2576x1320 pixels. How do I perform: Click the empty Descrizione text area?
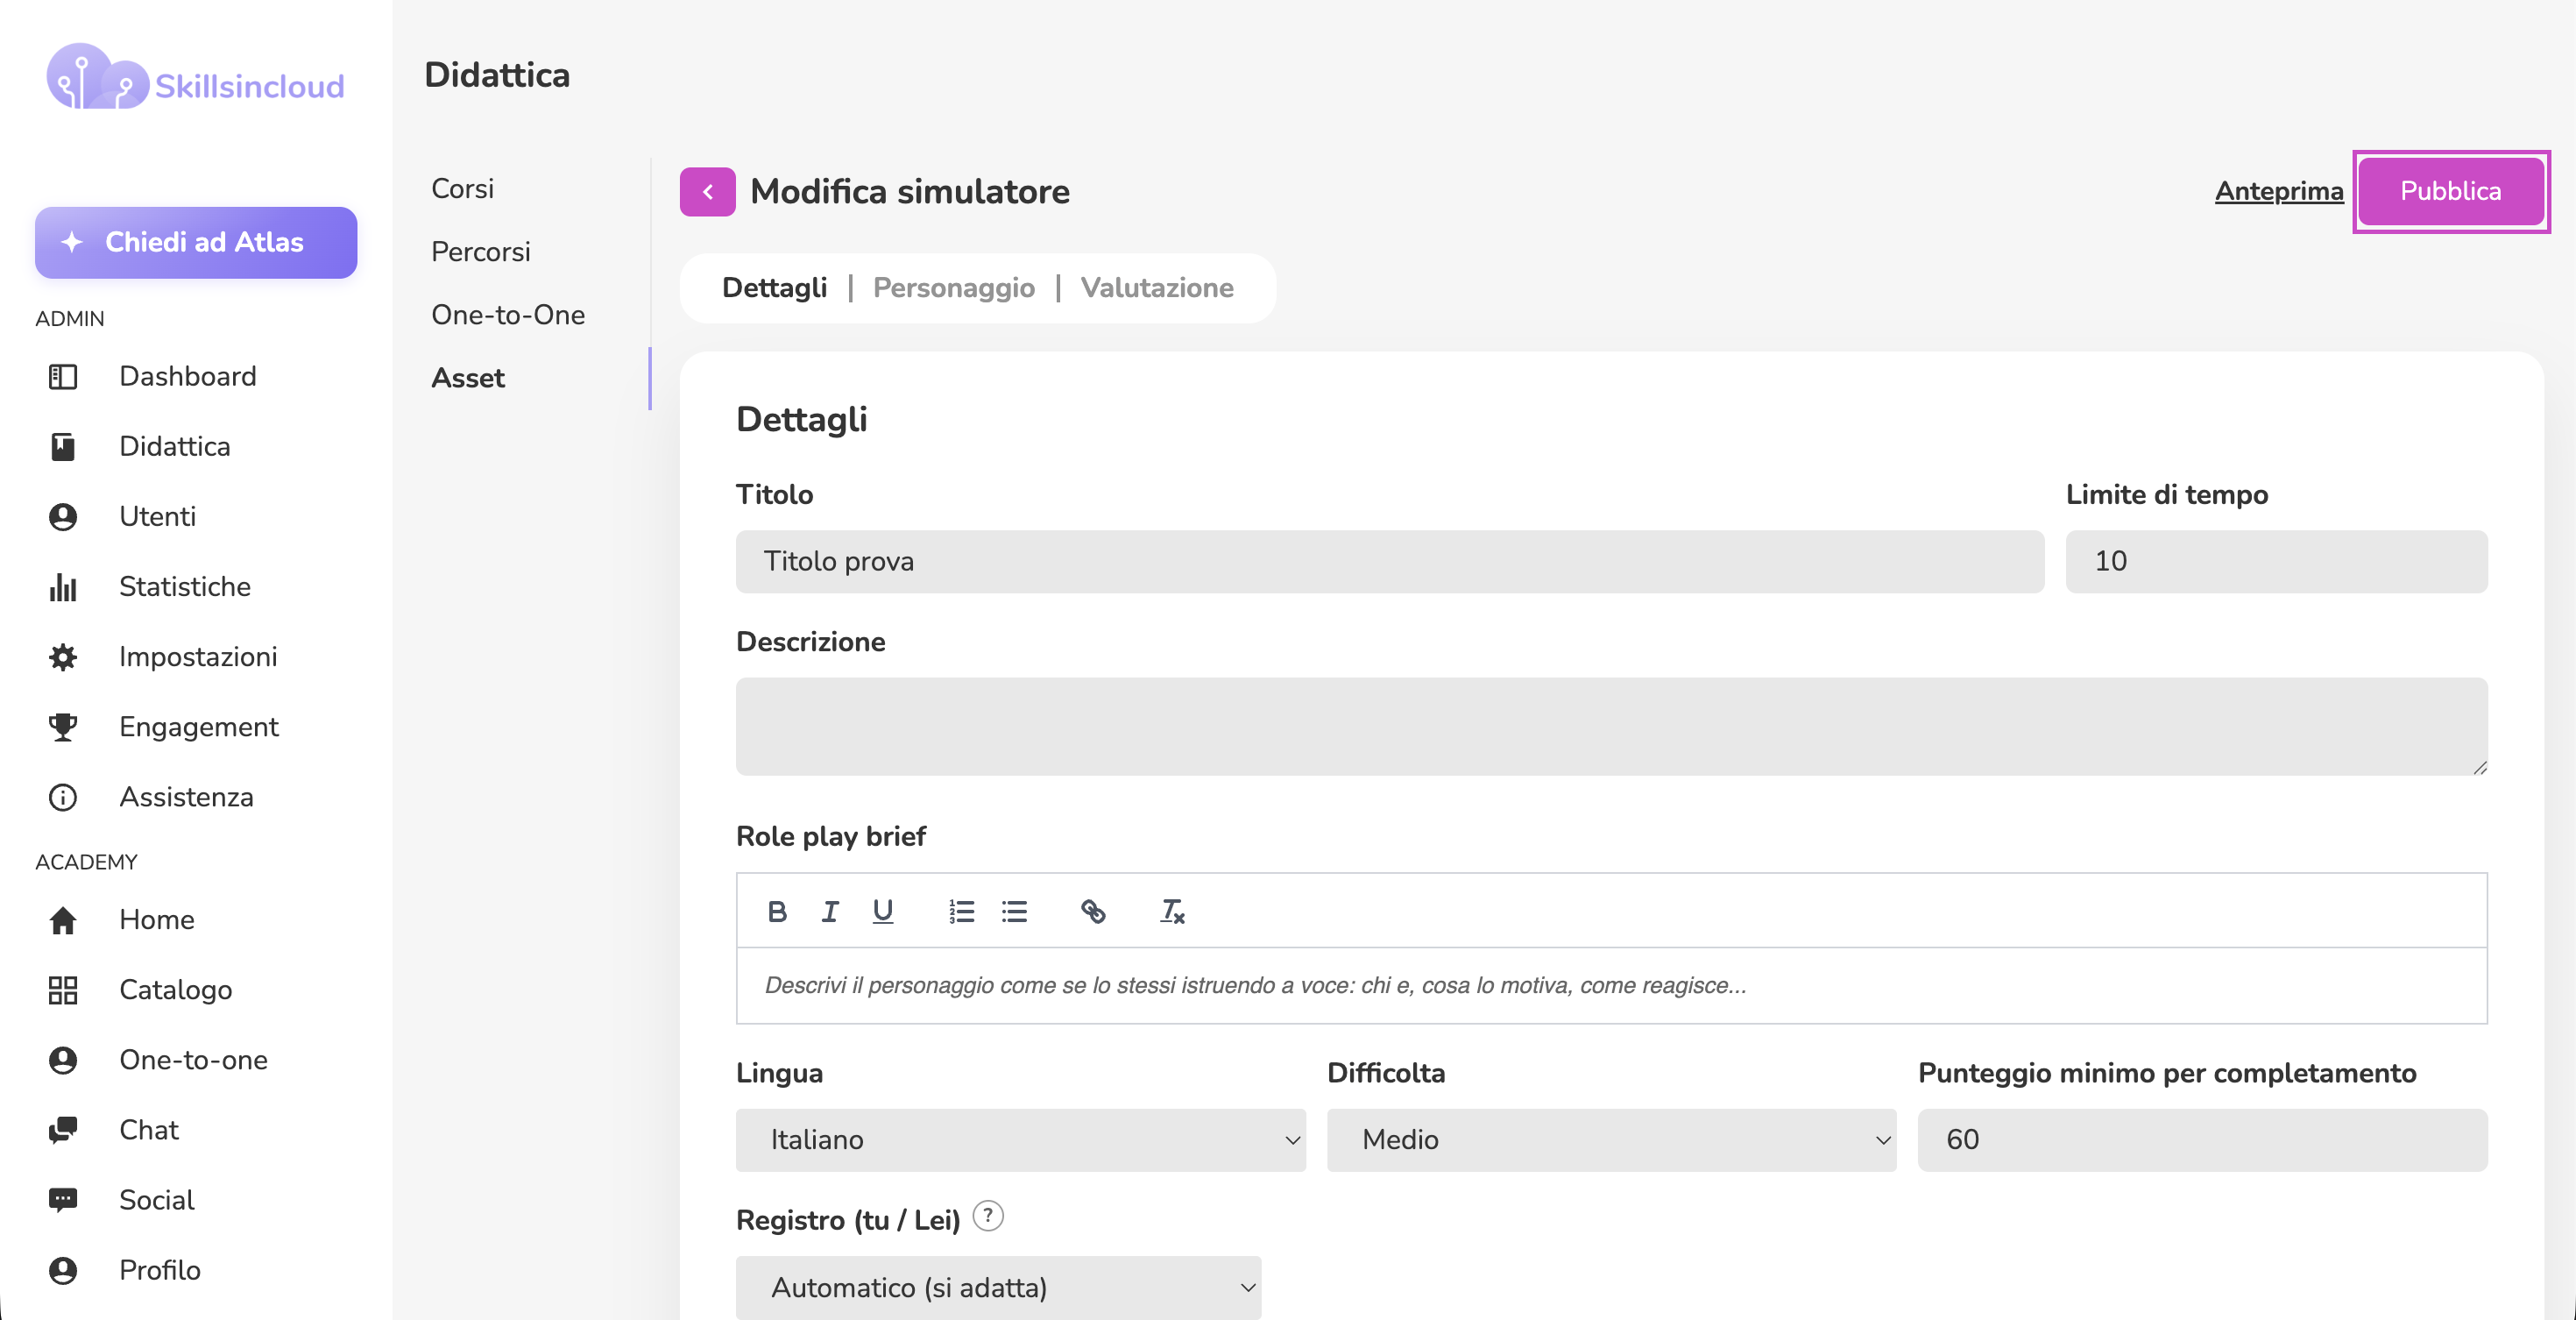click(1611, 726)
